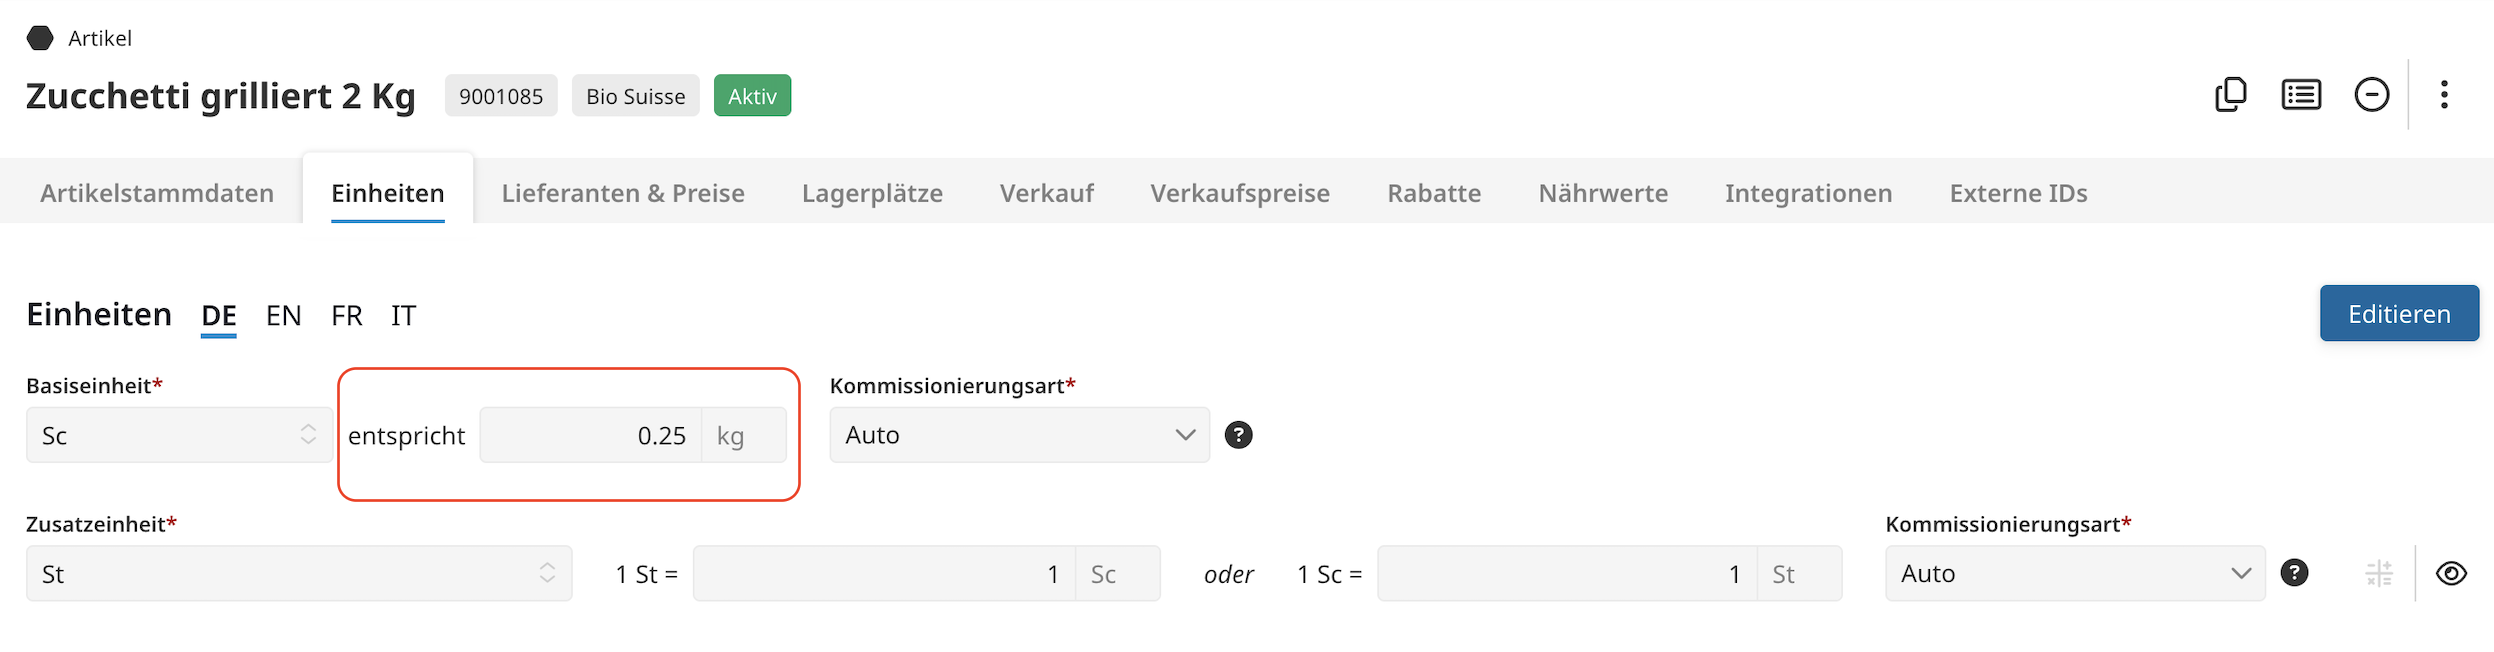The width and height of the screenshot is (2494, 652).
Task: Open the three-dot more options menu
Action: (2443, 95)
